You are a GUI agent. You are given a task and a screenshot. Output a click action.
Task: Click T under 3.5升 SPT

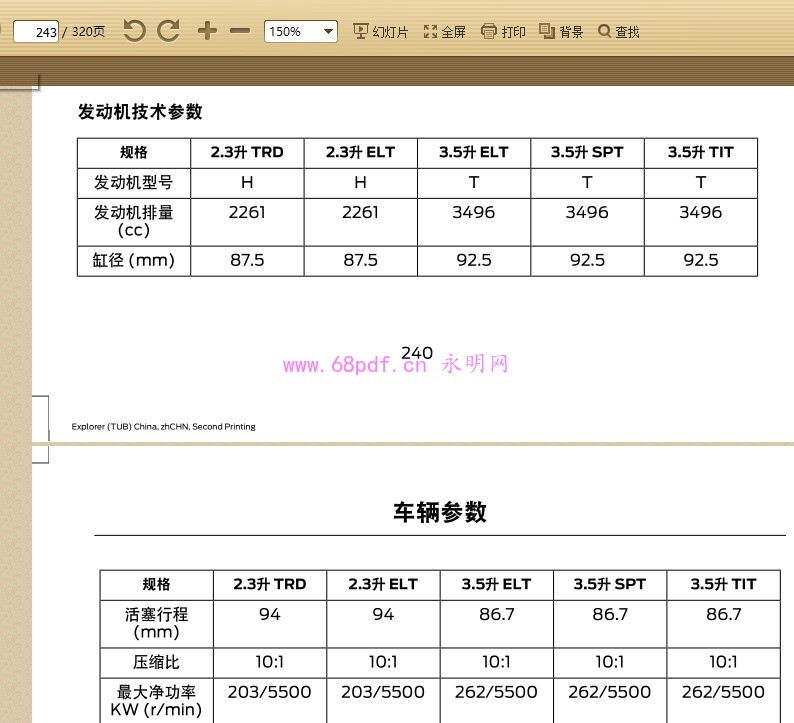[587, 182]
